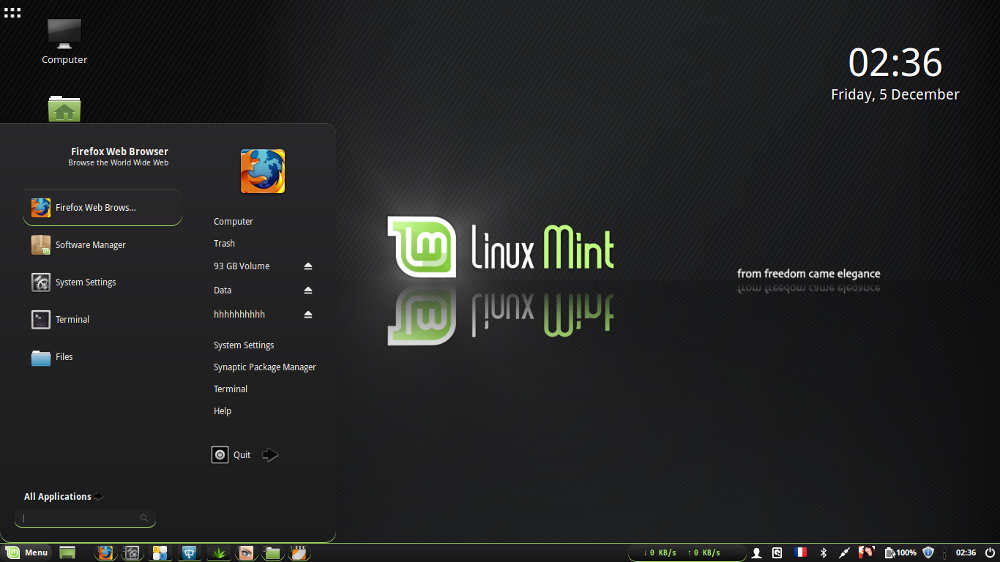The width and height of the screenshot is (1000, 562).
Task: Click the tray icon right of user icon
Action: pos(777,553)
